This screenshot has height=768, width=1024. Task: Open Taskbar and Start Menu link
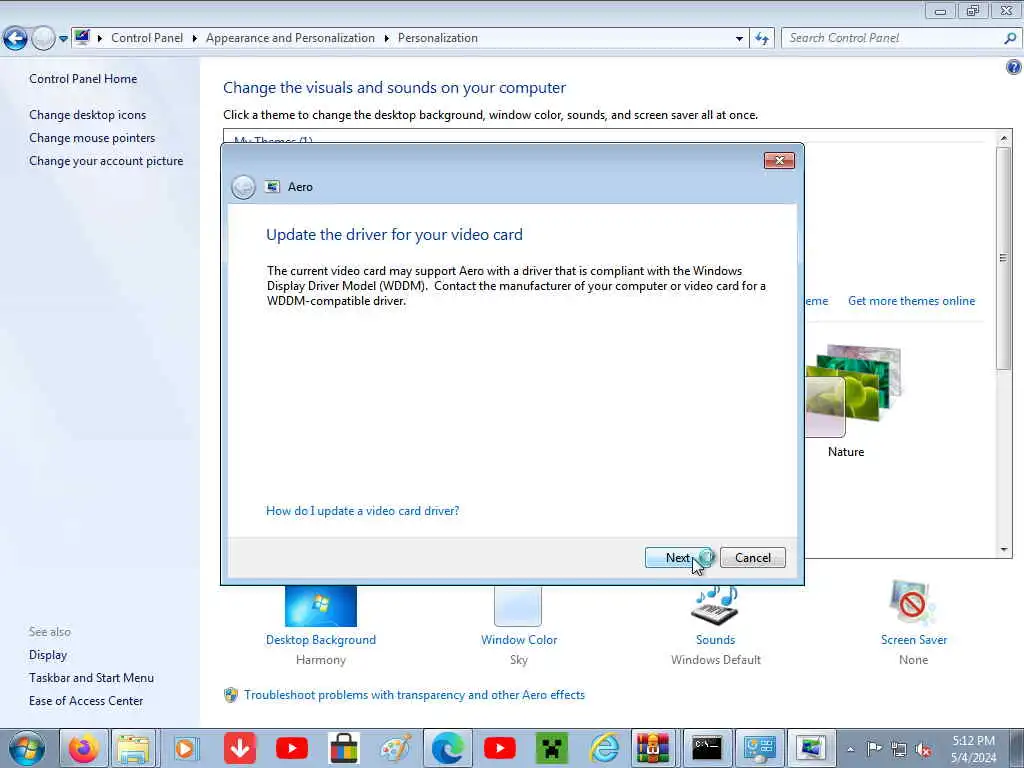91,678
